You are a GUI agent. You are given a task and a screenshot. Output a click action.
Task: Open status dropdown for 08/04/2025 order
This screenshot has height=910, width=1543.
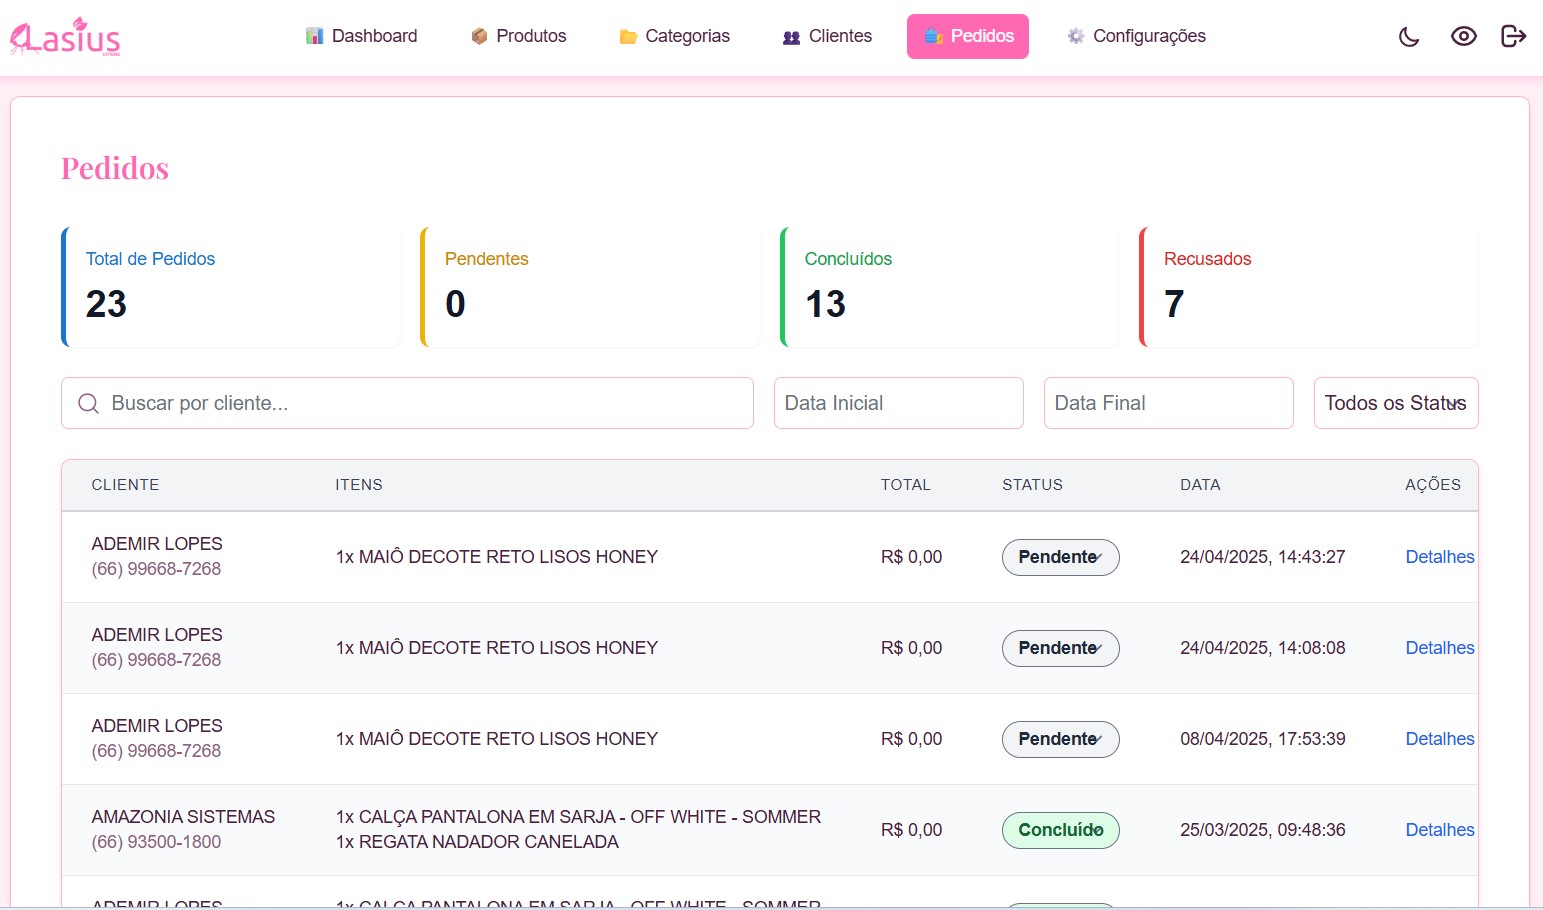pyautogui.click(x=1061, y=739)
